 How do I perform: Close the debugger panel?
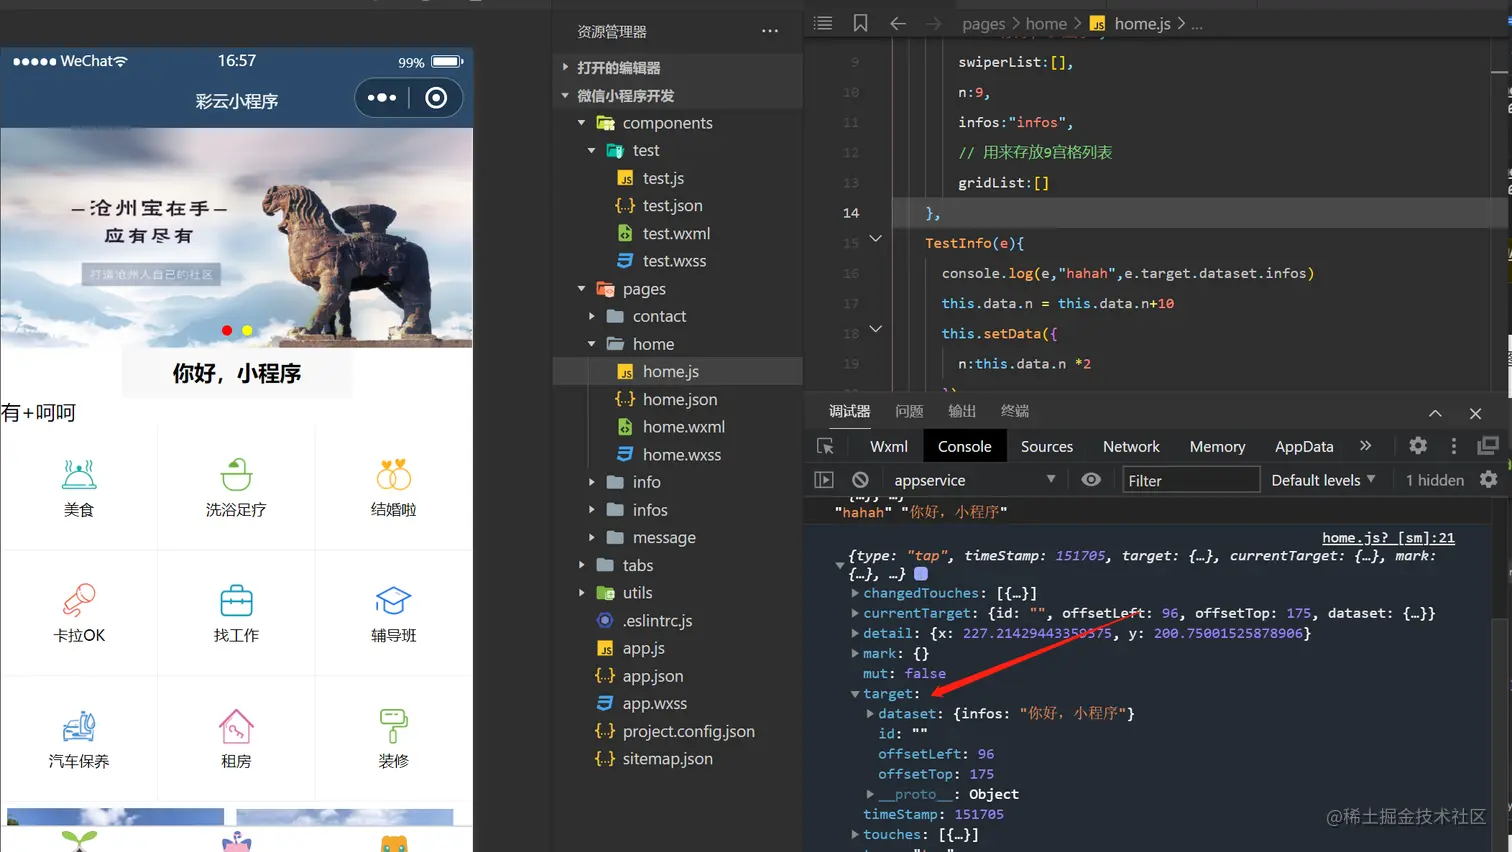tap(1475, 413)
